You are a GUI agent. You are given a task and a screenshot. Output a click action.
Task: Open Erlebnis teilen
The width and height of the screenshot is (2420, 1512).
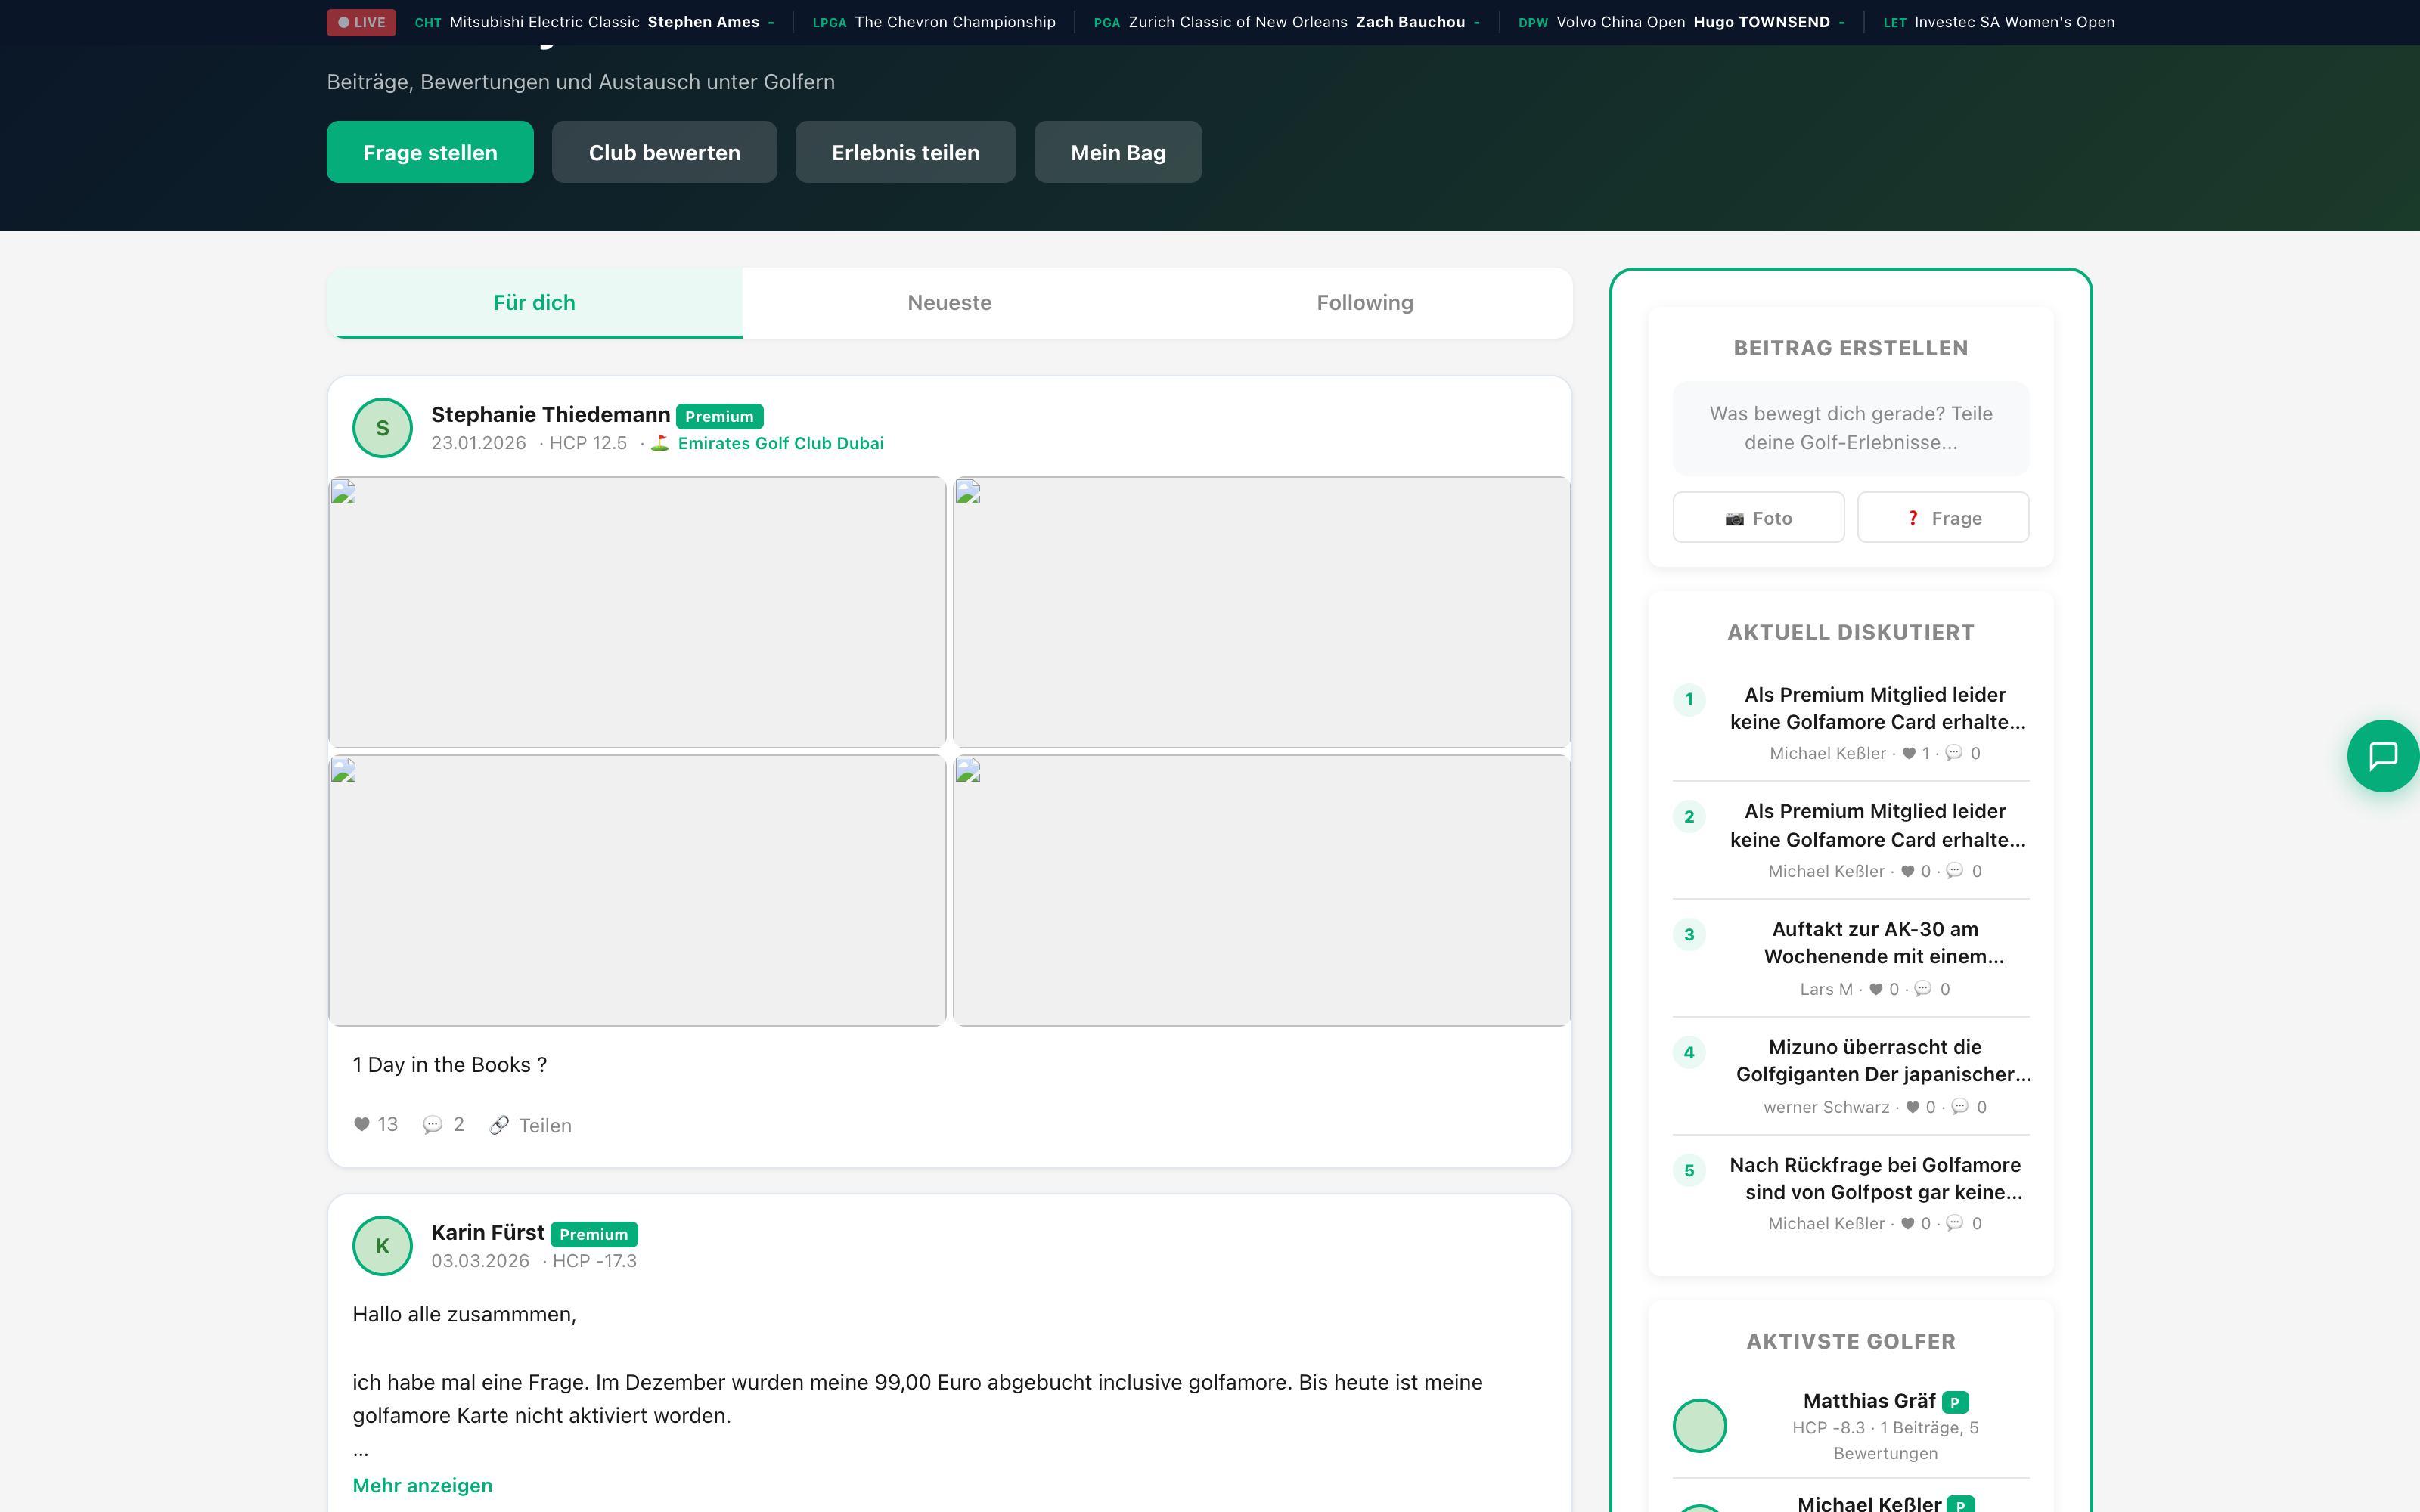pos(905,152)
